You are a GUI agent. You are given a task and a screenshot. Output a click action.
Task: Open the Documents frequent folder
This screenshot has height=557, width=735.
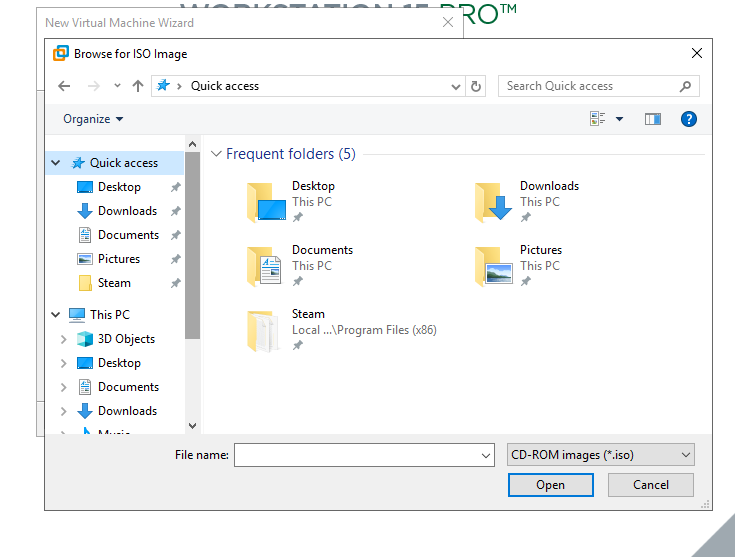[300, 266]
